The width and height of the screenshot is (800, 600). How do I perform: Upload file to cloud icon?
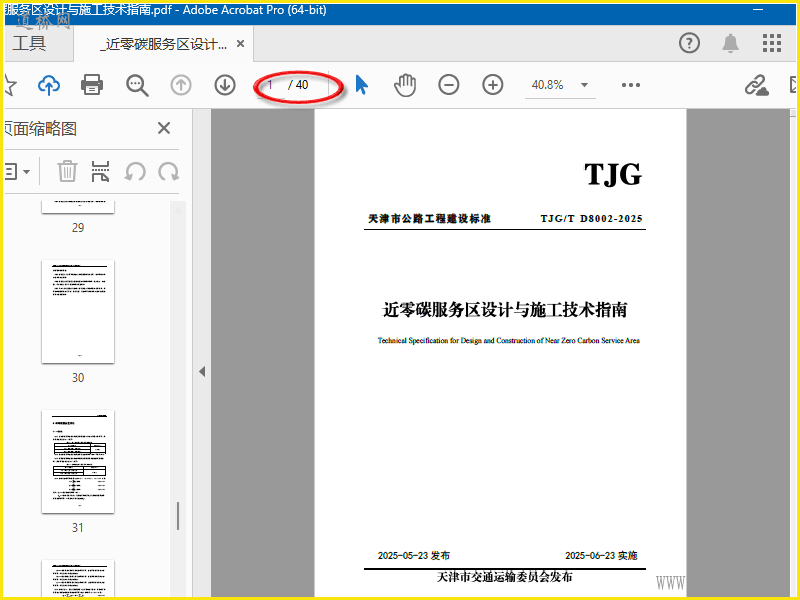click(49, 85)
